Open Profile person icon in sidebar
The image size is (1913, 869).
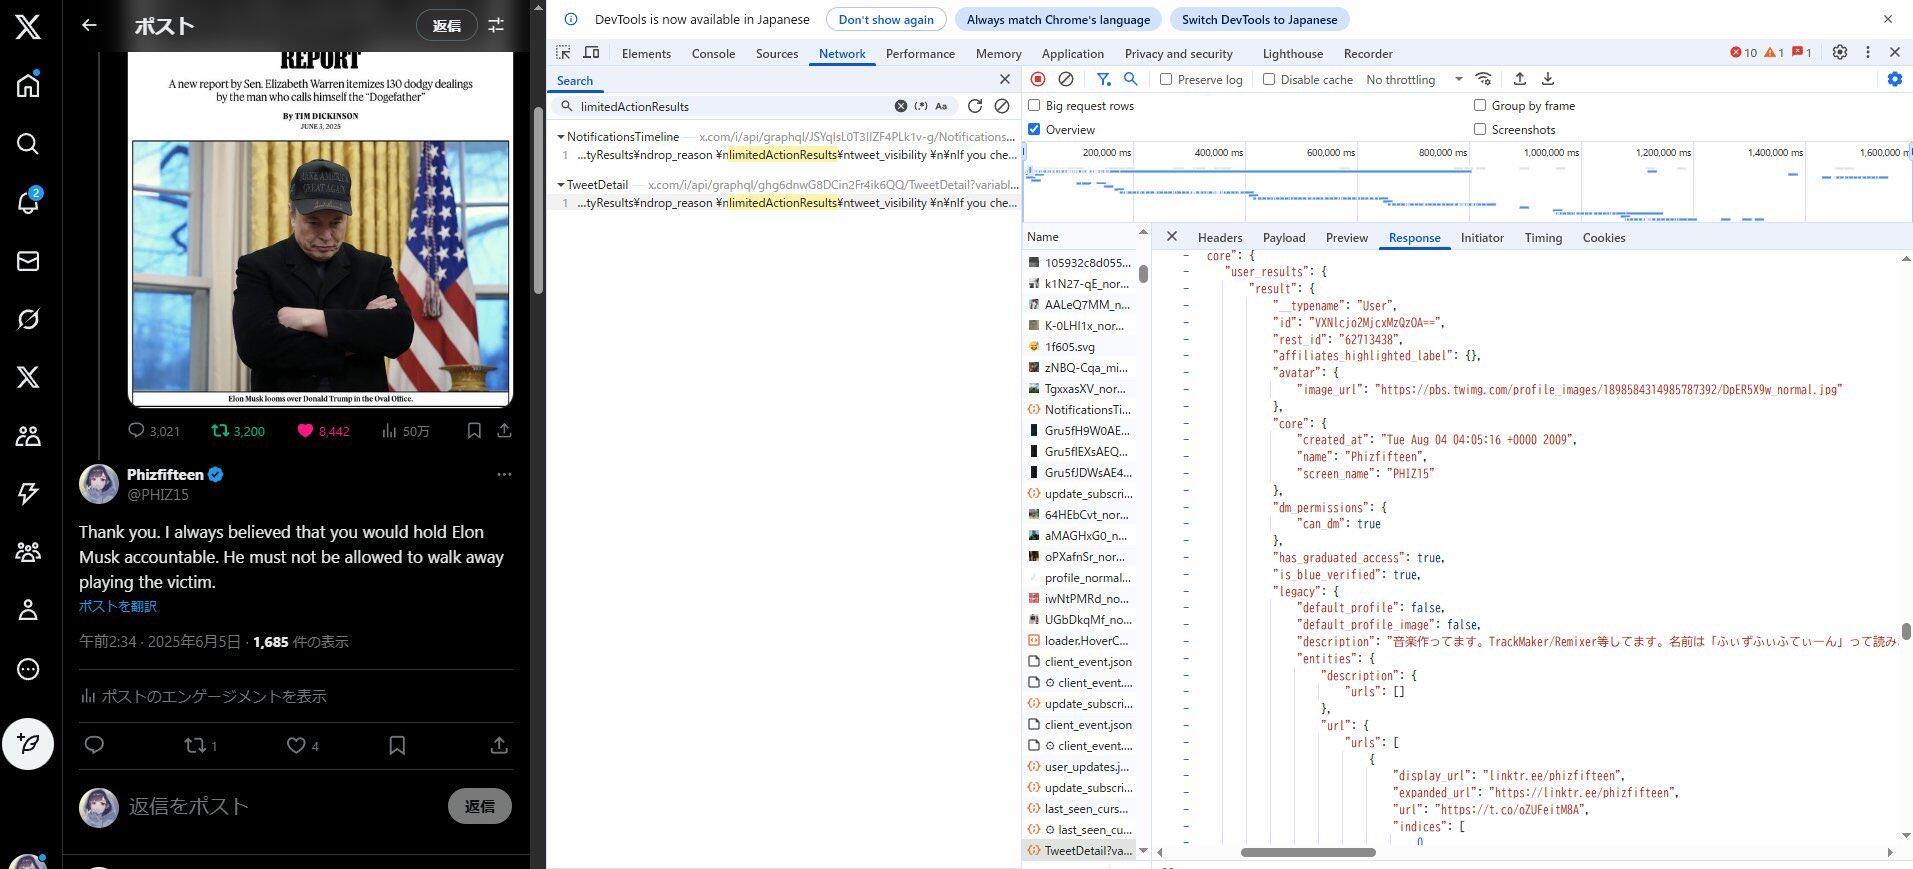[28, 610]
